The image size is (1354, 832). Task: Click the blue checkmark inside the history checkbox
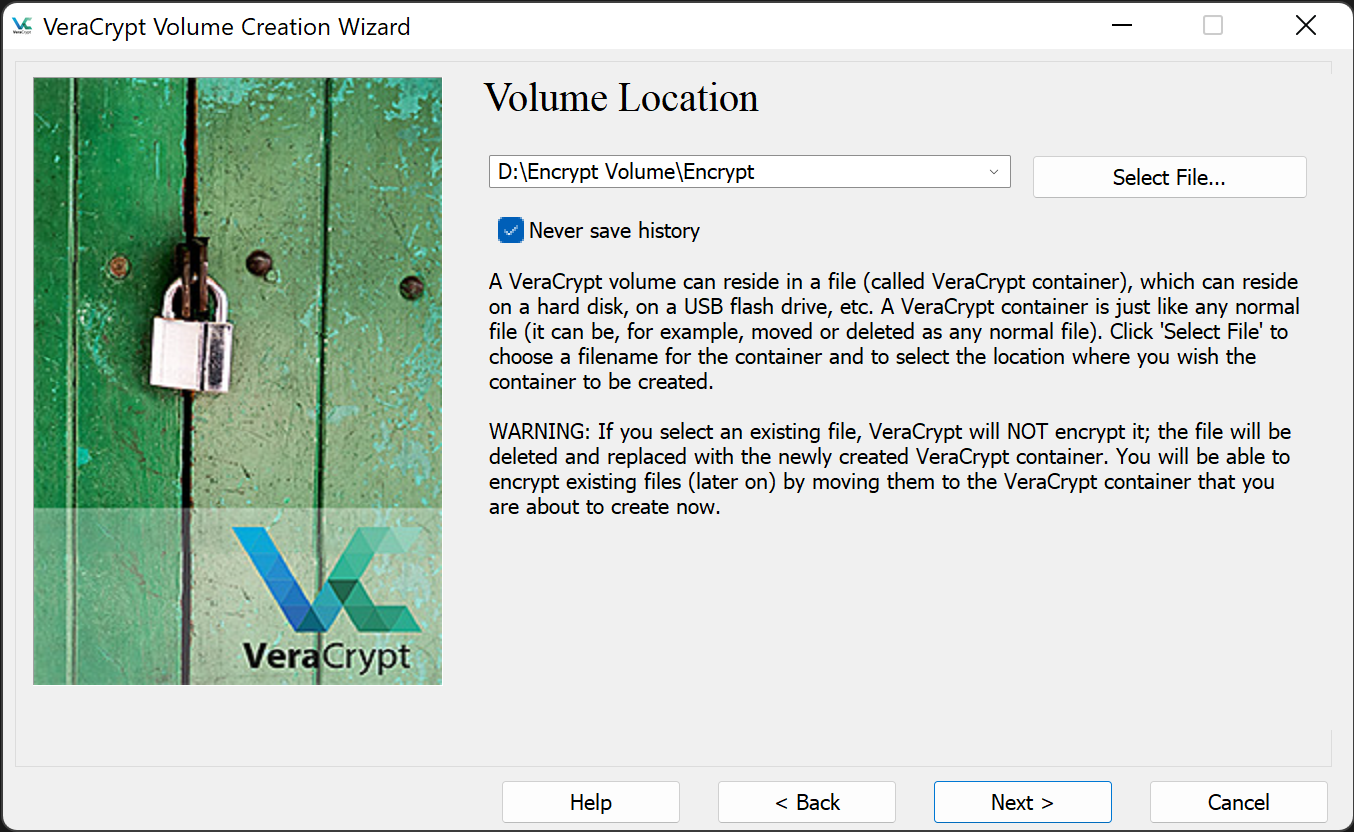point(510,229)
